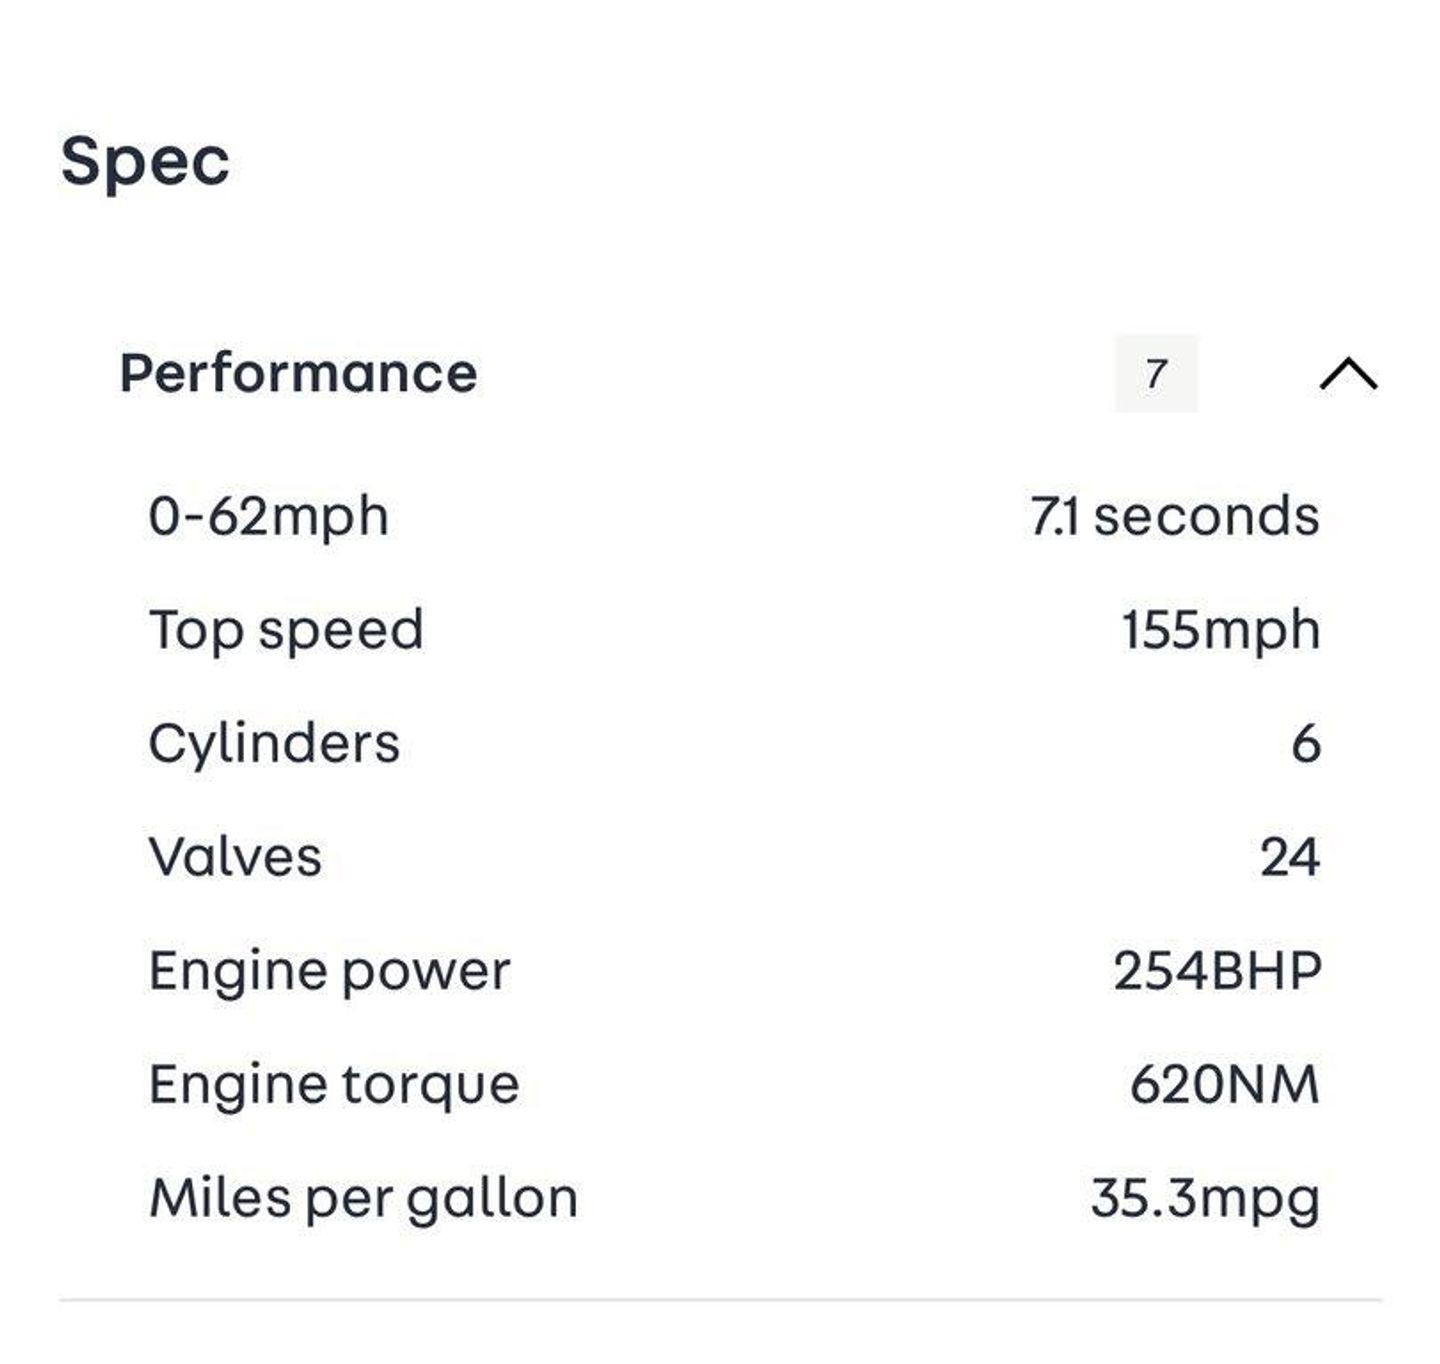Screen dimensions: 1440x1364
Task: Click the 254BHP value
Action: [1217, 971]
